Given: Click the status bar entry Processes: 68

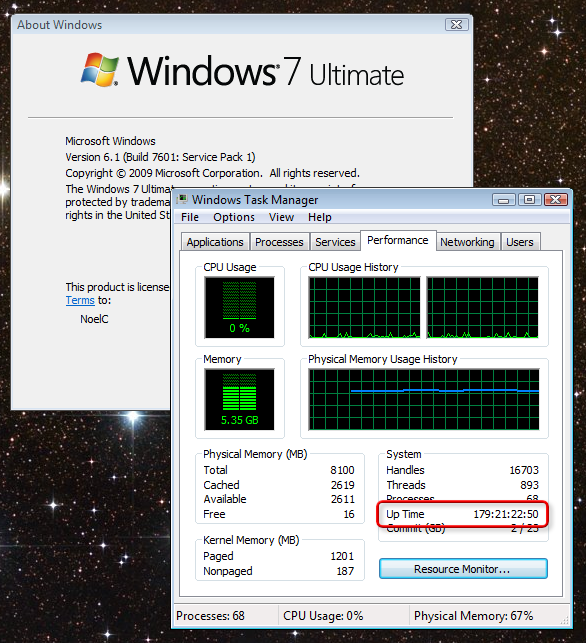Looking at the screenshot, I should pos(210,616).
